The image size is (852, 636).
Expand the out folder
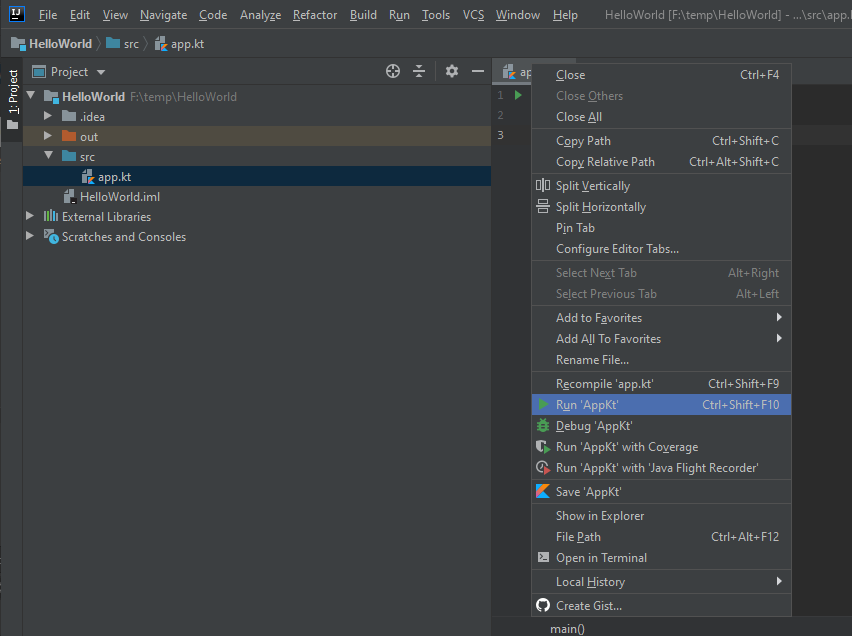48,136
